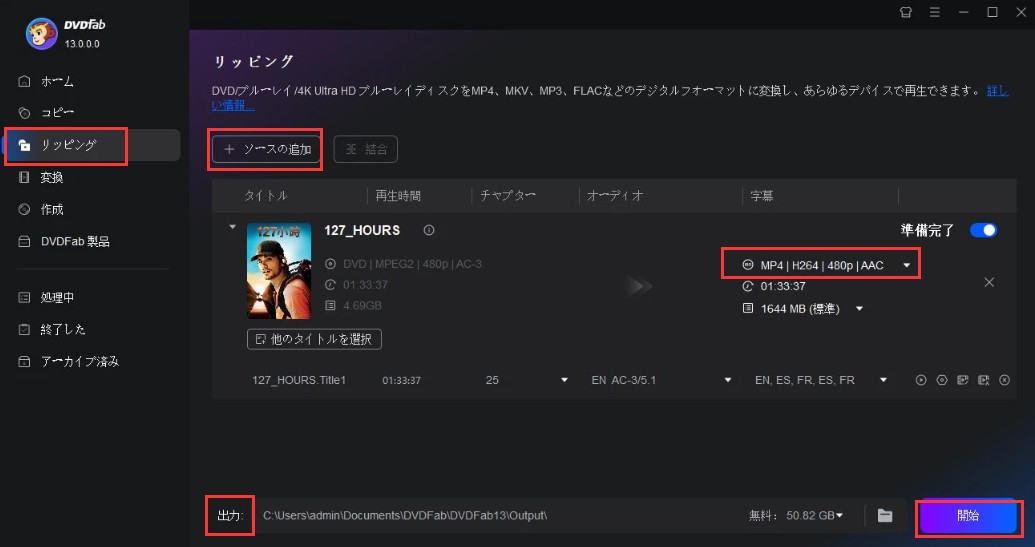The height and width of the screenshot is (547, 1035).
Task: Click the 127_HOURS title name
Action: tap(362, 230)
